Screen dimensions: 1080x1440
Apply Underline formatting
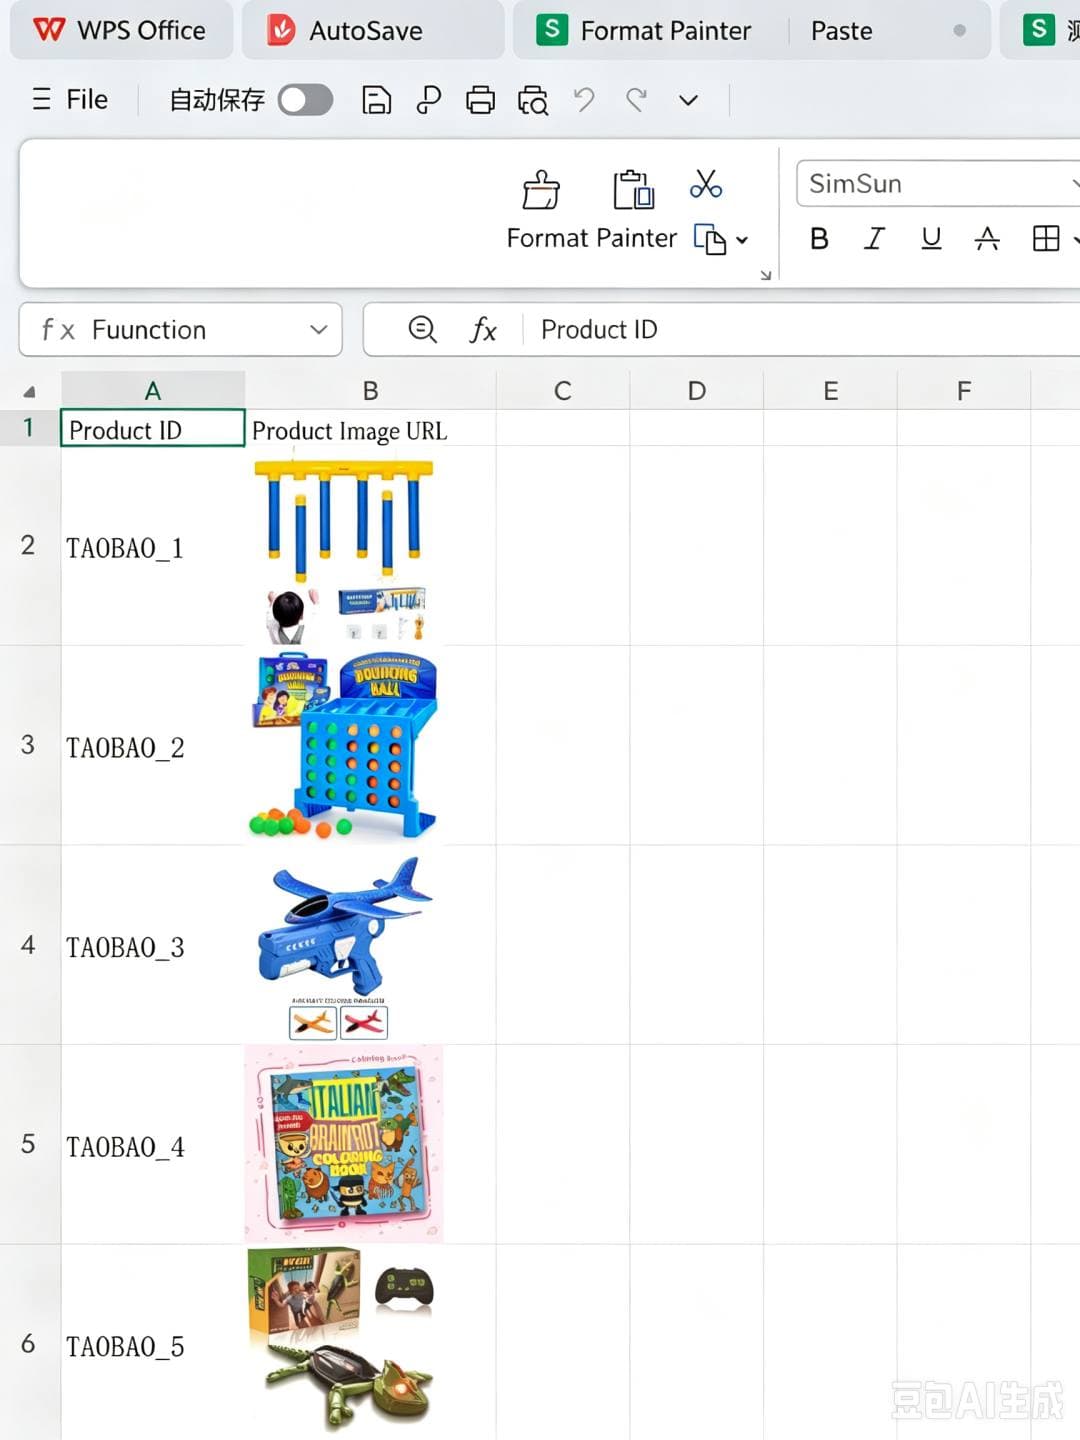[931, 238]
